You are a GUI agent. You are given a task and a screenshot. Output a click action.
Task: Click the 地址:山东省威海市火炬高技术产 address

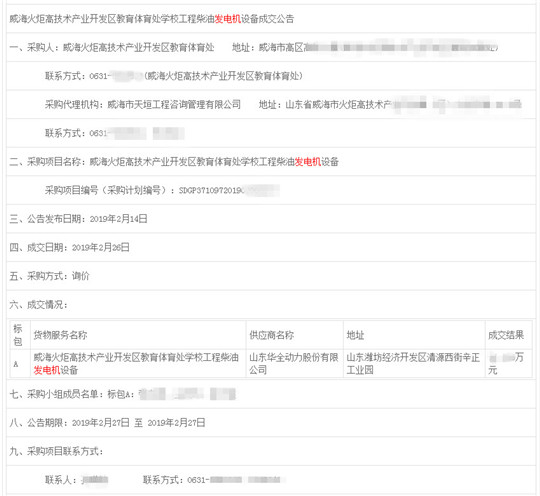(390, 104)
